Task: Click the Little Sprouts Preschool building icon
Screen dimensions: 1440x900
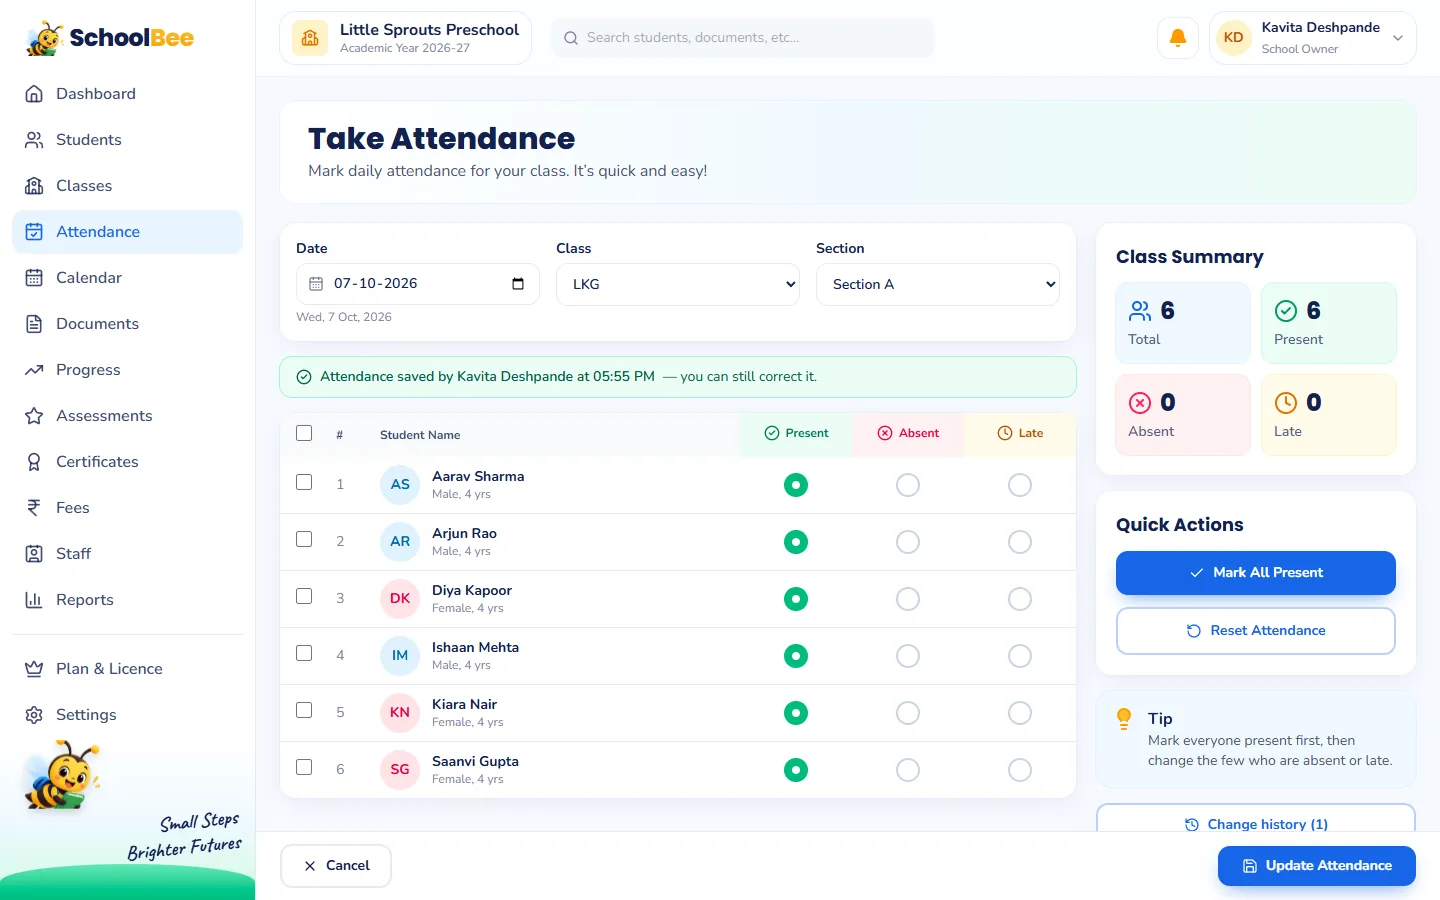Action: [x=310, y=38]
